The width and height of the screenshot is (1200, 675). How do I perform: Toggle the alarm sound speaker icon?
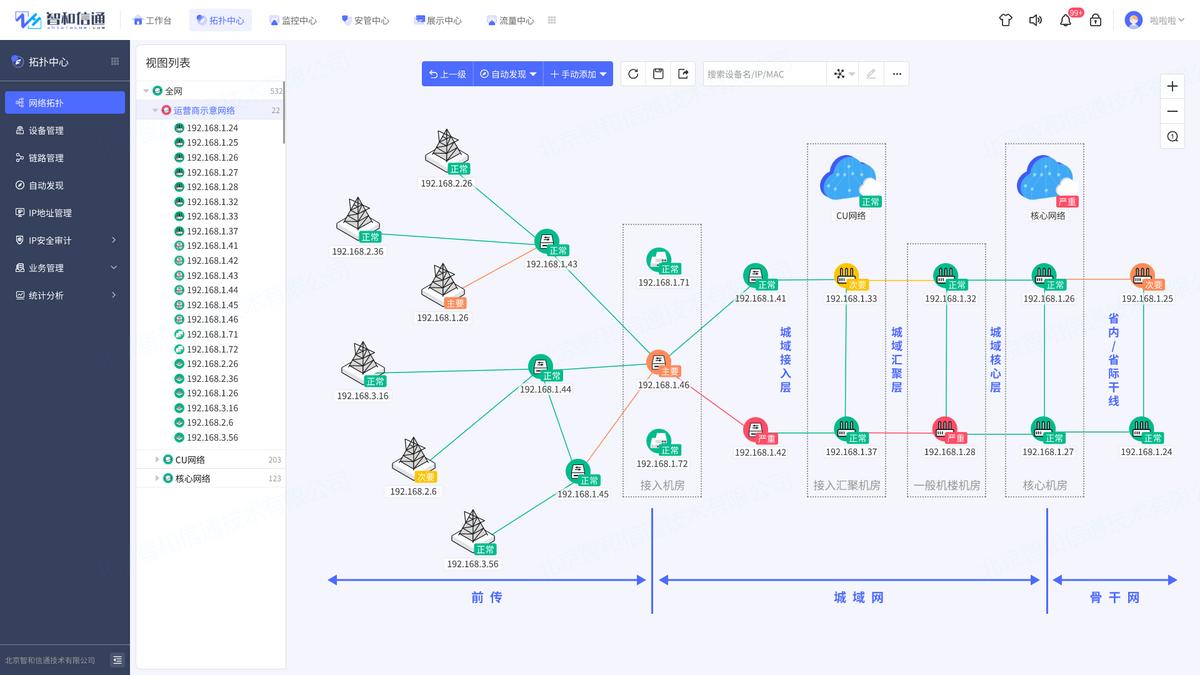point(1035,20)
